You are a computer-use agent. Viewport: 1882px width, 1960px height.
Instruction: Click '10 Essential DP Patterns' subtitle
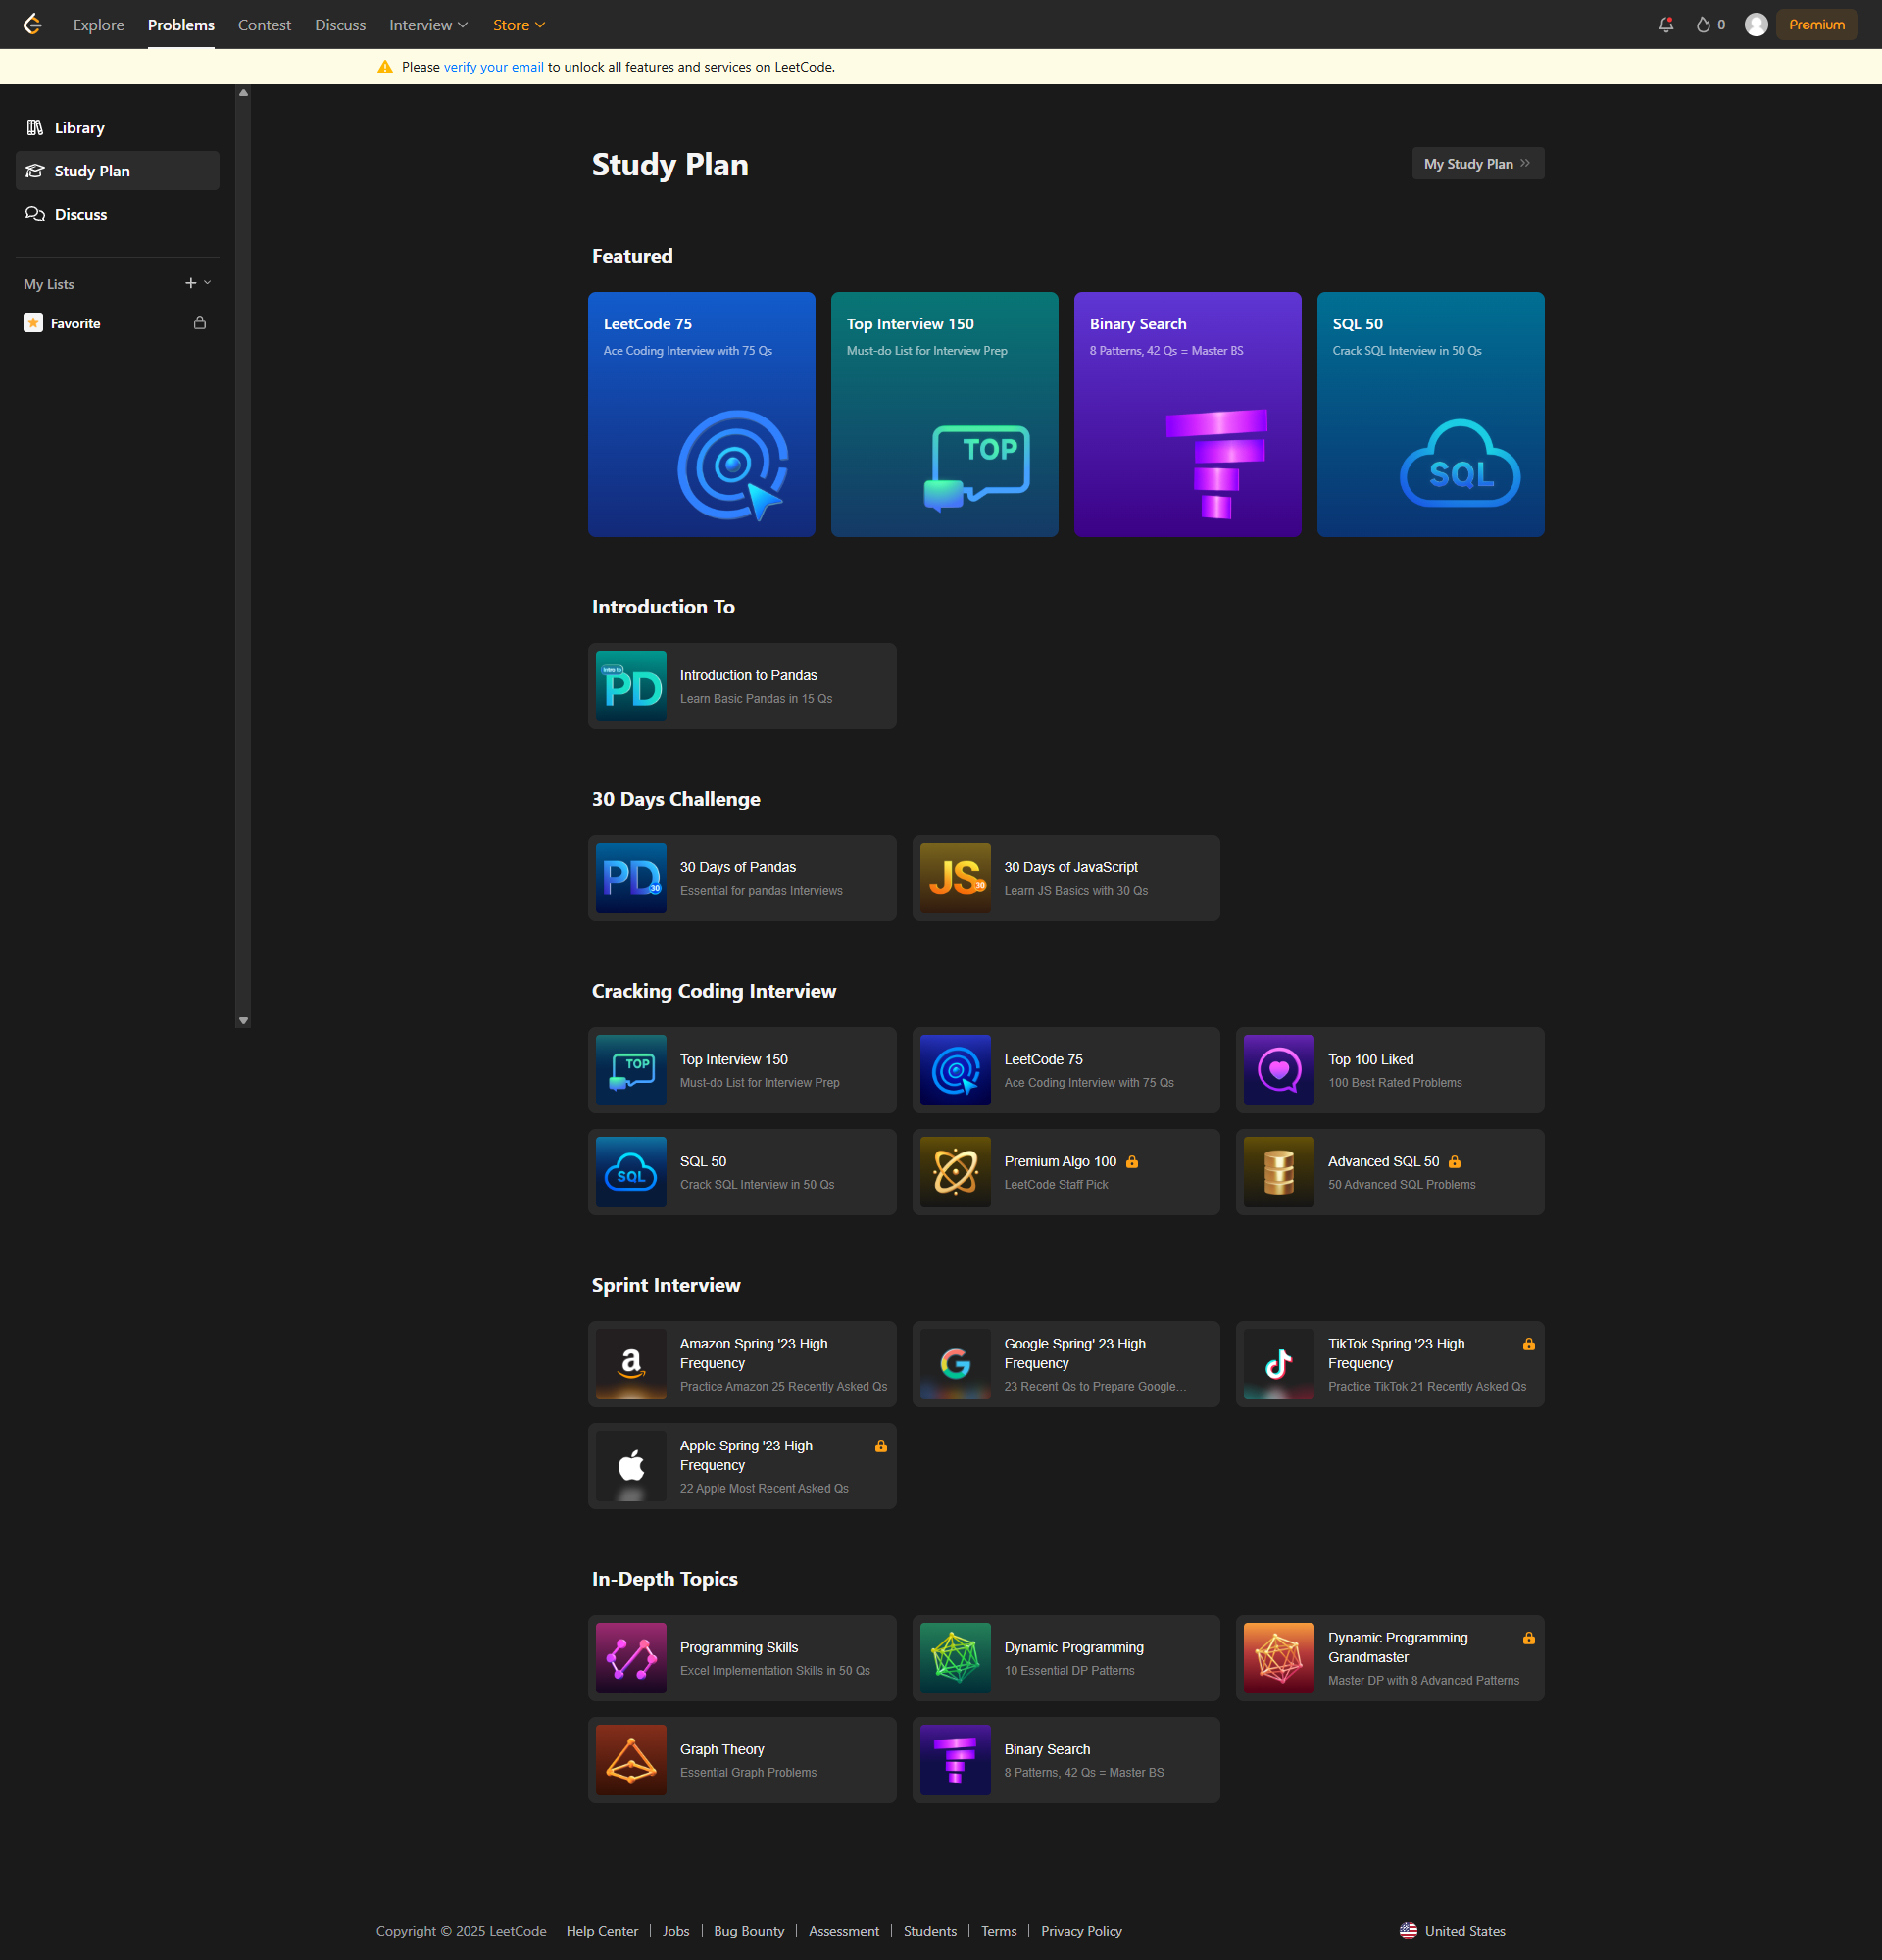coord(1069,1671)
